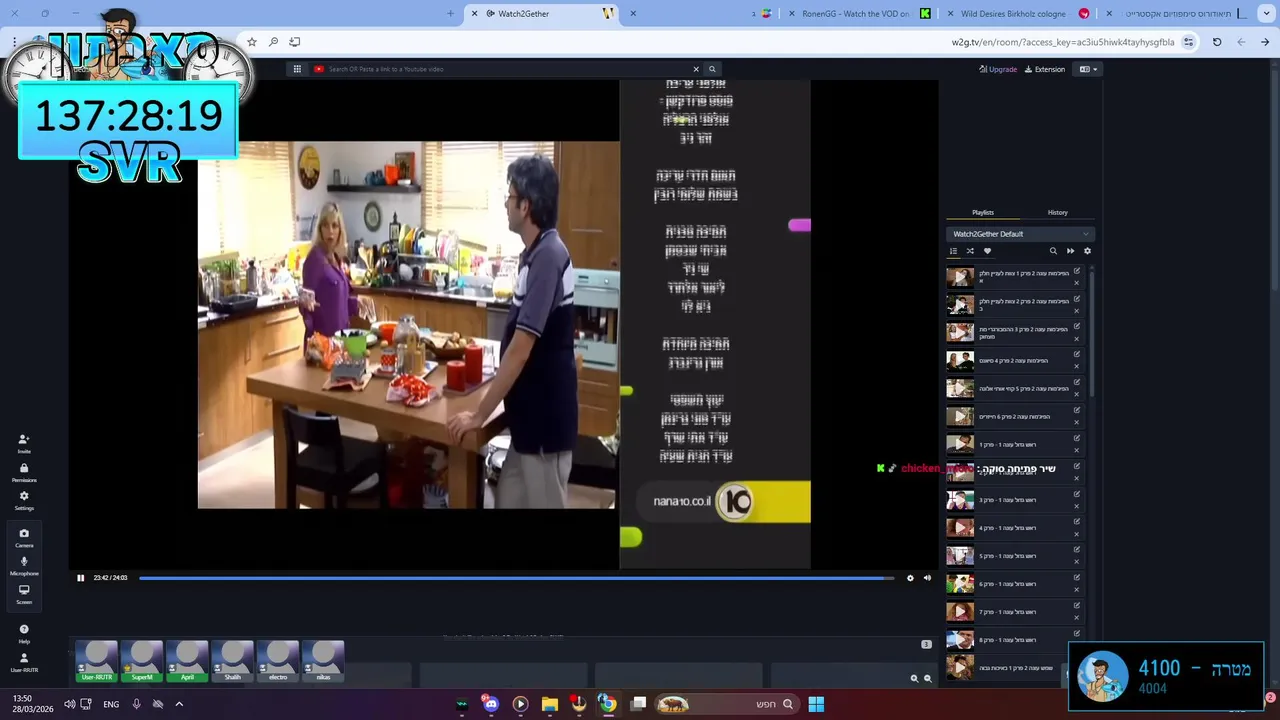Open video player settings gear
Image resolution: width=1280 pixels, height=720 pixels.
pos(910,578)
